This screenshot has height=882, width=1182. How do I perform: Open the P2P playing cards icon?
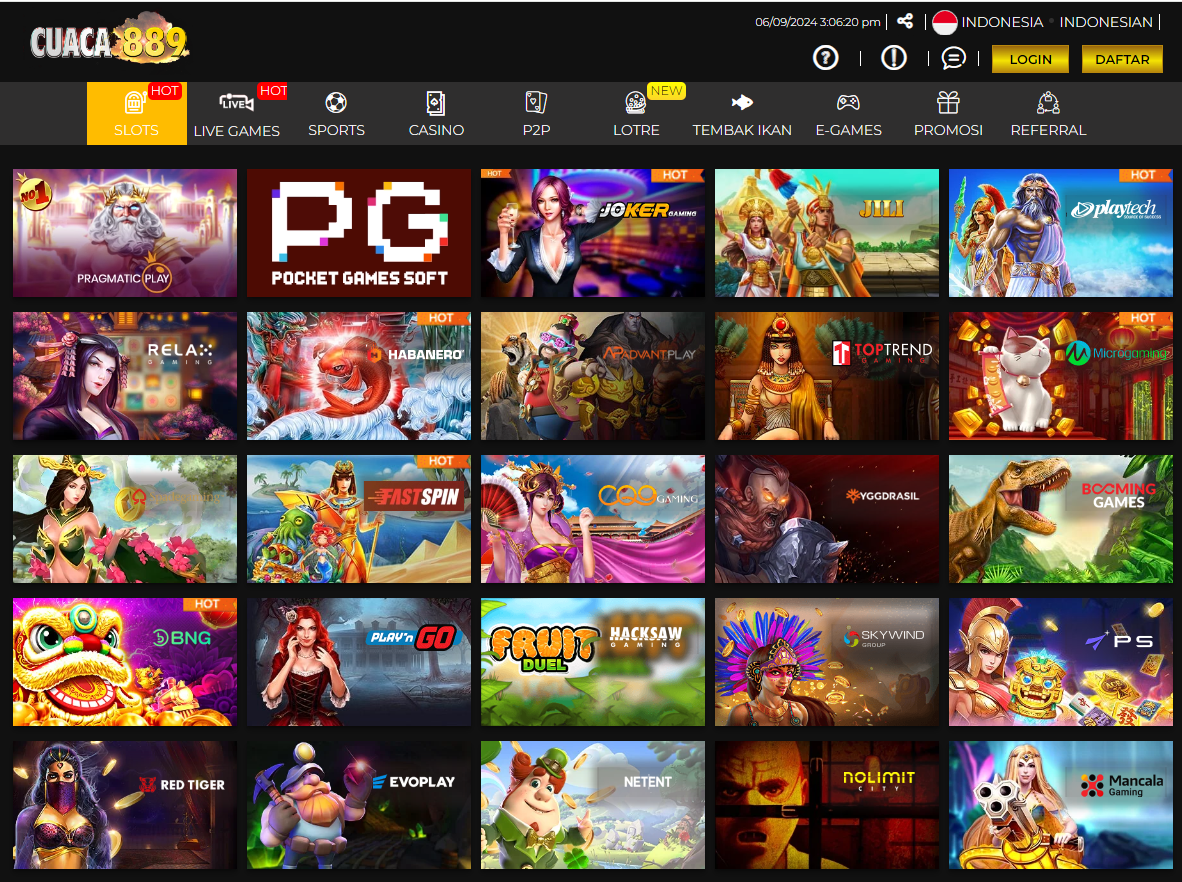tap(536, 102)
